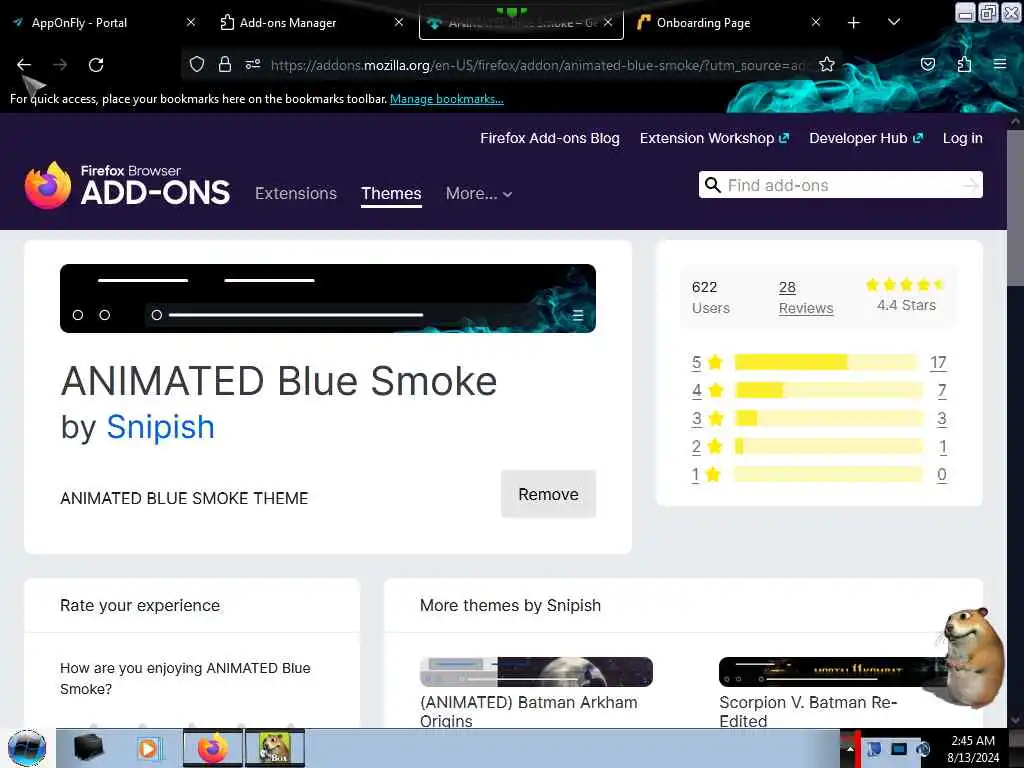Viewport: 1024px width, 768px height.
Task: Open Extension Workshop link
Action: click(x=714, y=138)
